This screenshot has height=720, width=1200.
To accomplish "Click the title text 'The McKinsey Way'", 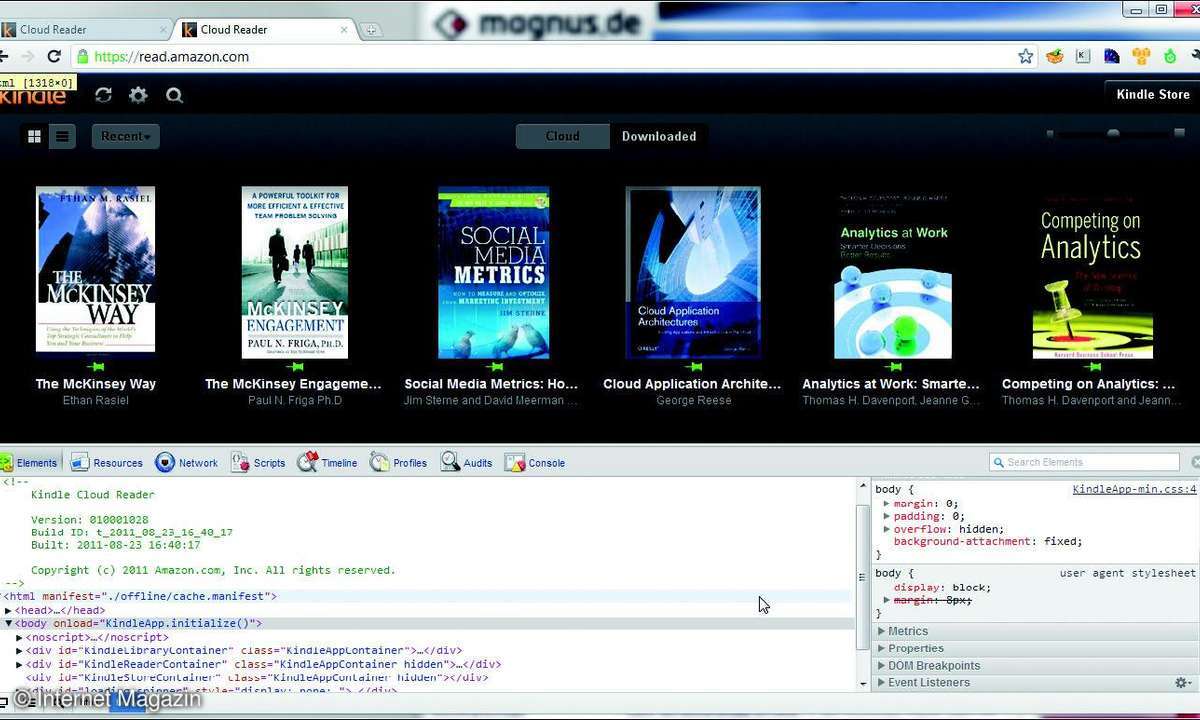I will click(96, 384).
